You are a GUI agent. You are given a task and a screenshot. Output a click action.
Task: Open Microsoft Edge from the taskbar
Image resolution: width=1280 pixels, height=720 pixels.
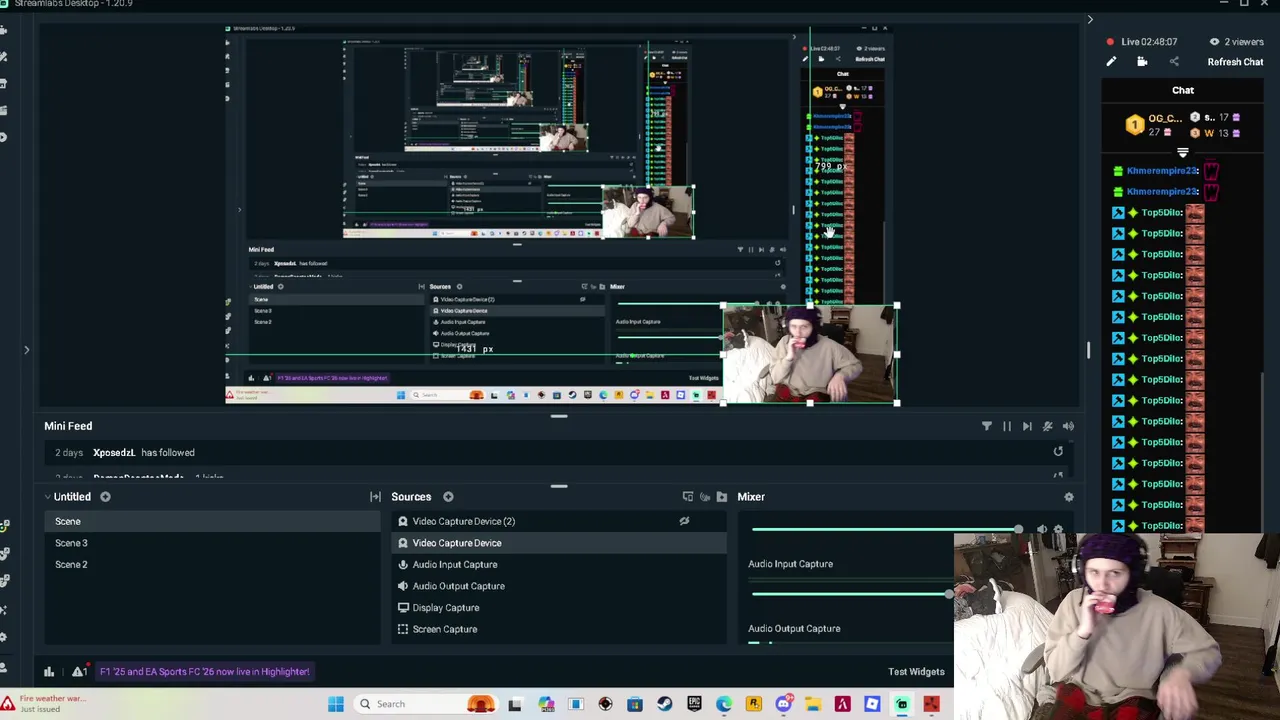pos(724,704)
